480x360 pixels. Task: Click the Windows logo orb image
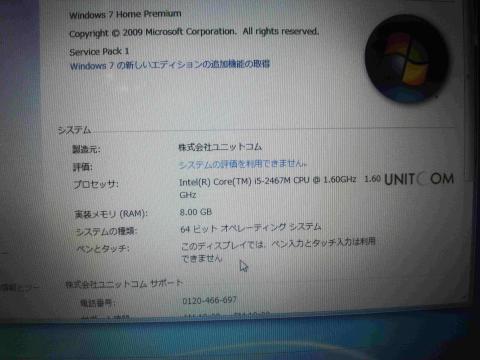(407, 59)
